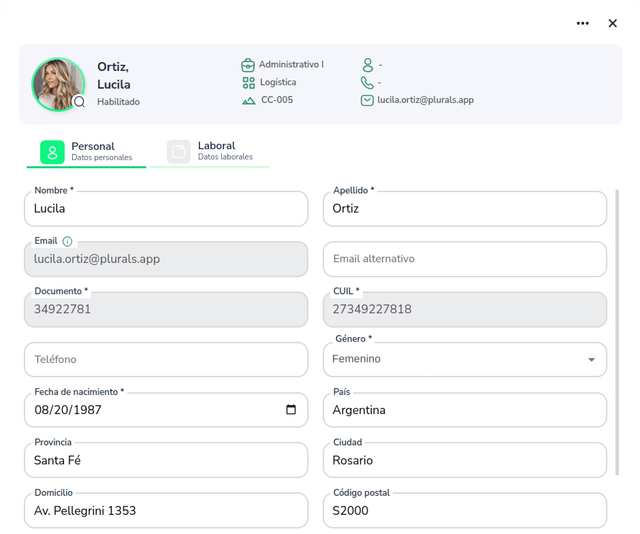The width and height of the screenshot is (640, 534).
Task: Close the employee profile dialog
Action: coord(613,23)
